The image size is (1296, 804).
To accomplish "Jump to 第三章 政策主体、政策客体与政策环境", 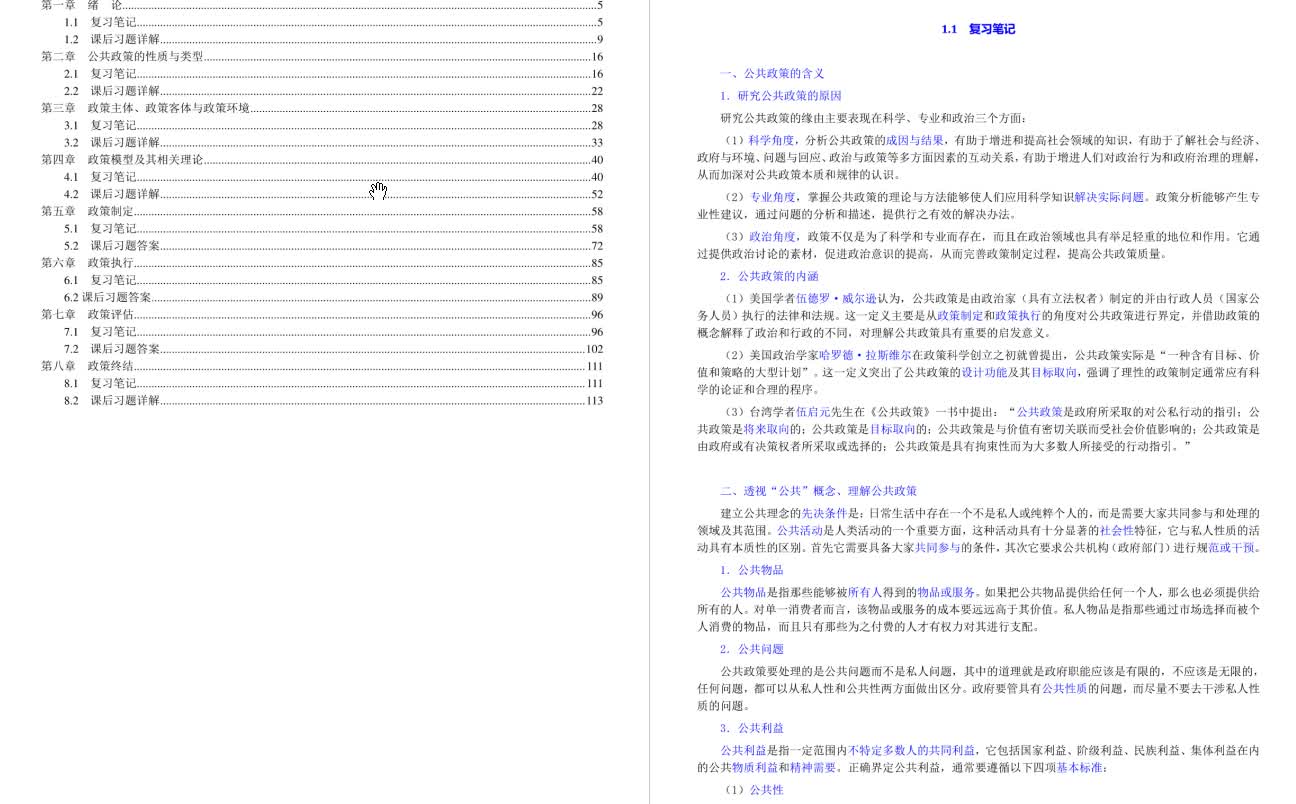I will [x=322, y=108].
